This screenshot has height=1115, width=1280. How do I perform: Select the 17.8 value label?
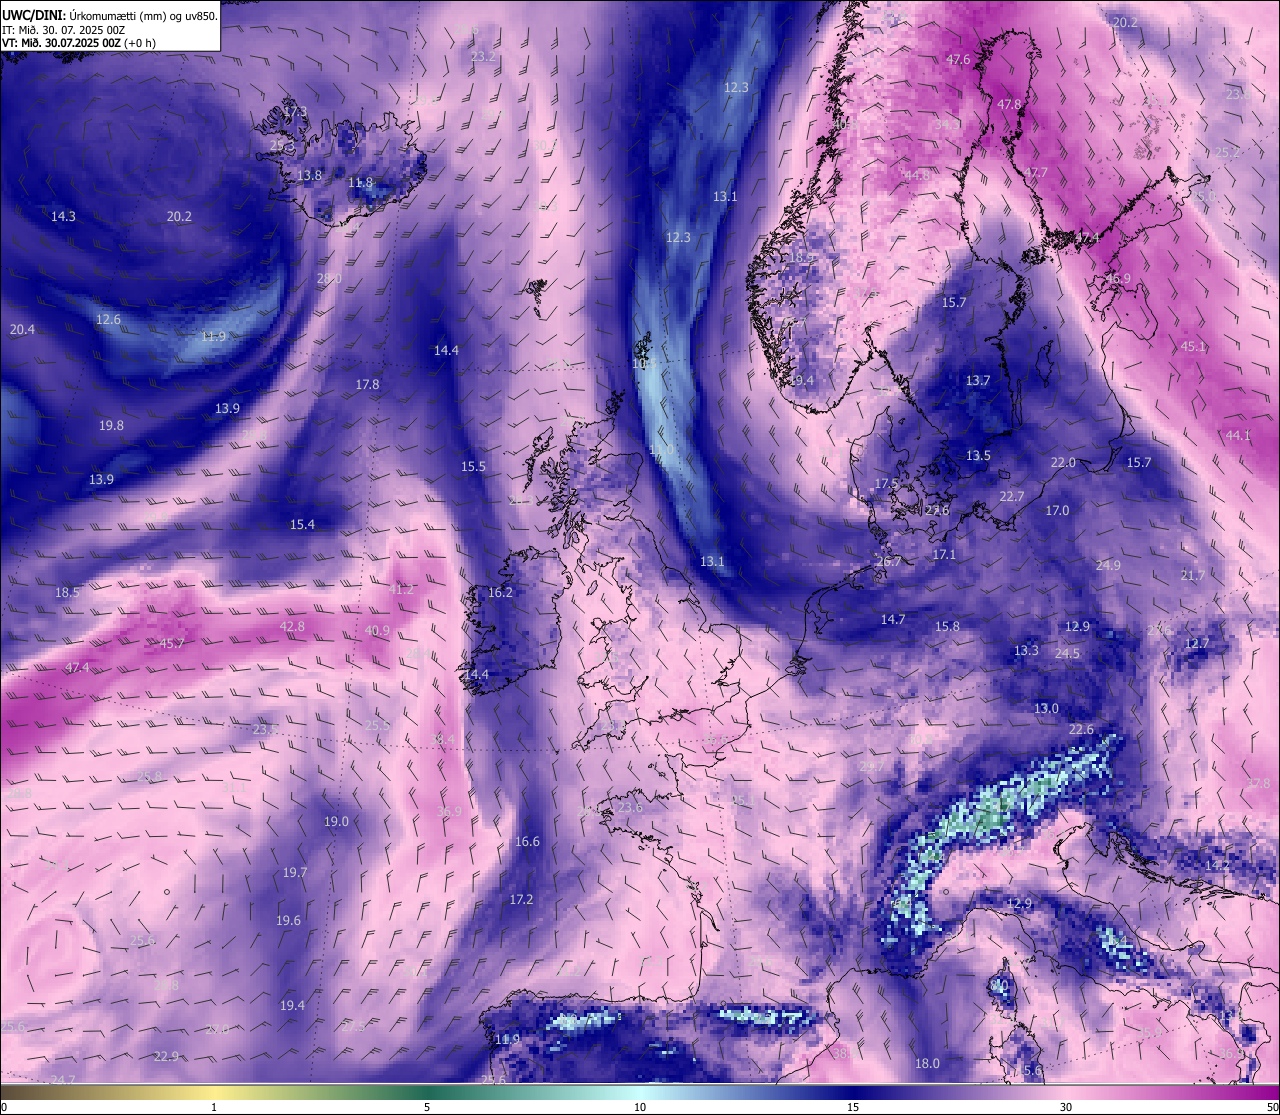[x=367, y=385]
